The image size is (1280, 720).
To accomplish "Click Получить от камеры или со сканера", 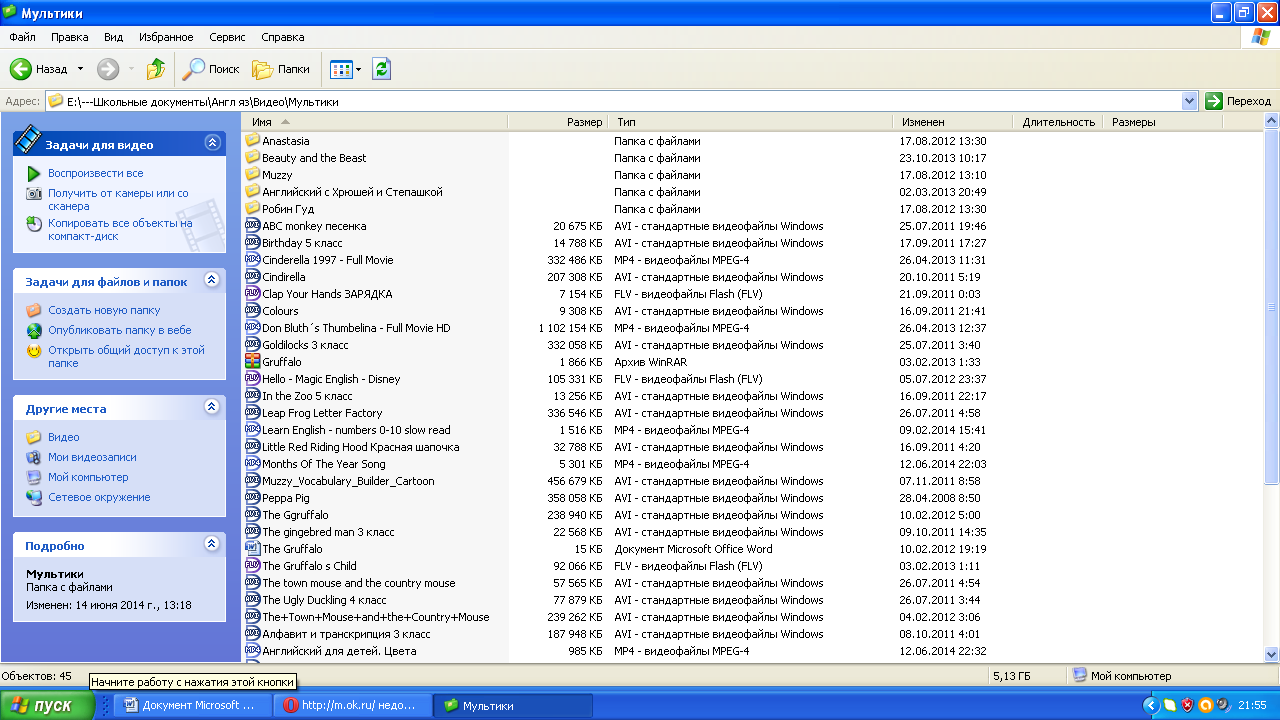I will (x=118, y=200).
